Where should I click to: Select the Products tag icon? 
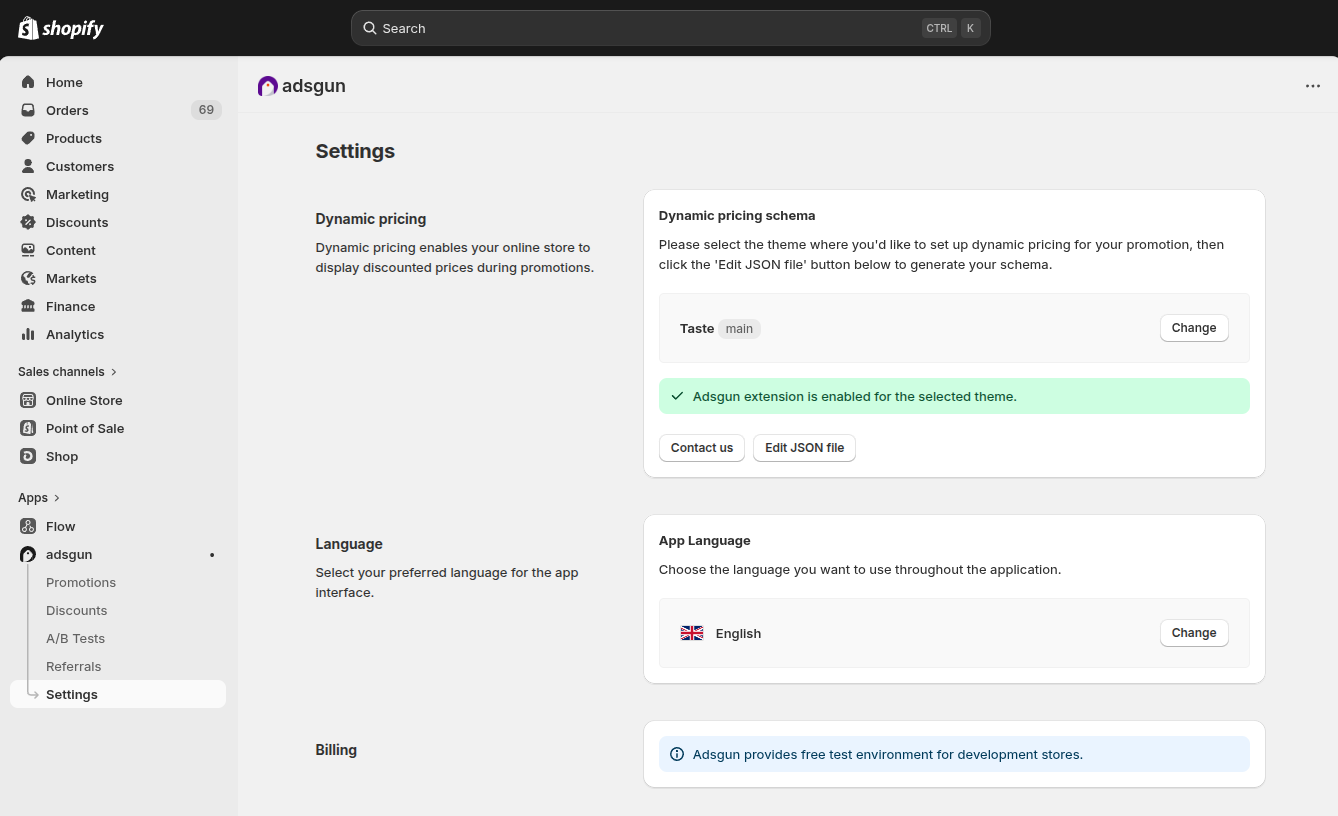coord(28,138)
